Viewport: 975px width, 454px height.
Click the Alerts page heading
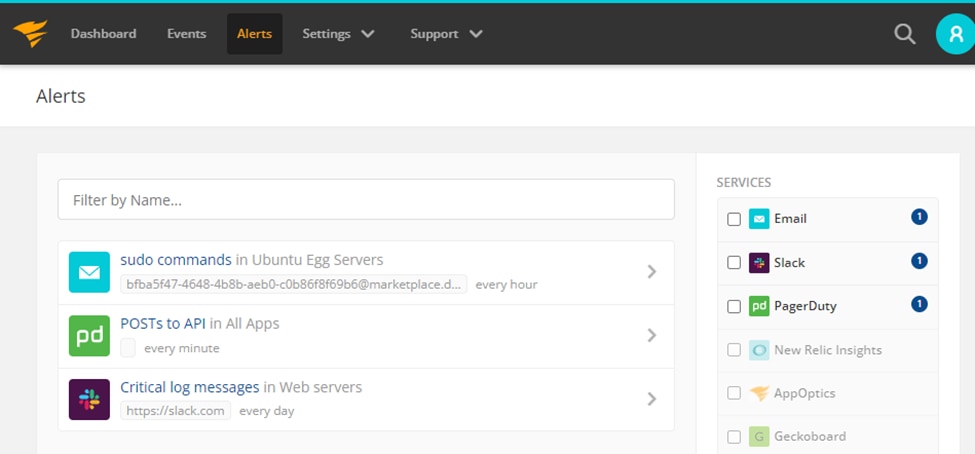point(61,96)
